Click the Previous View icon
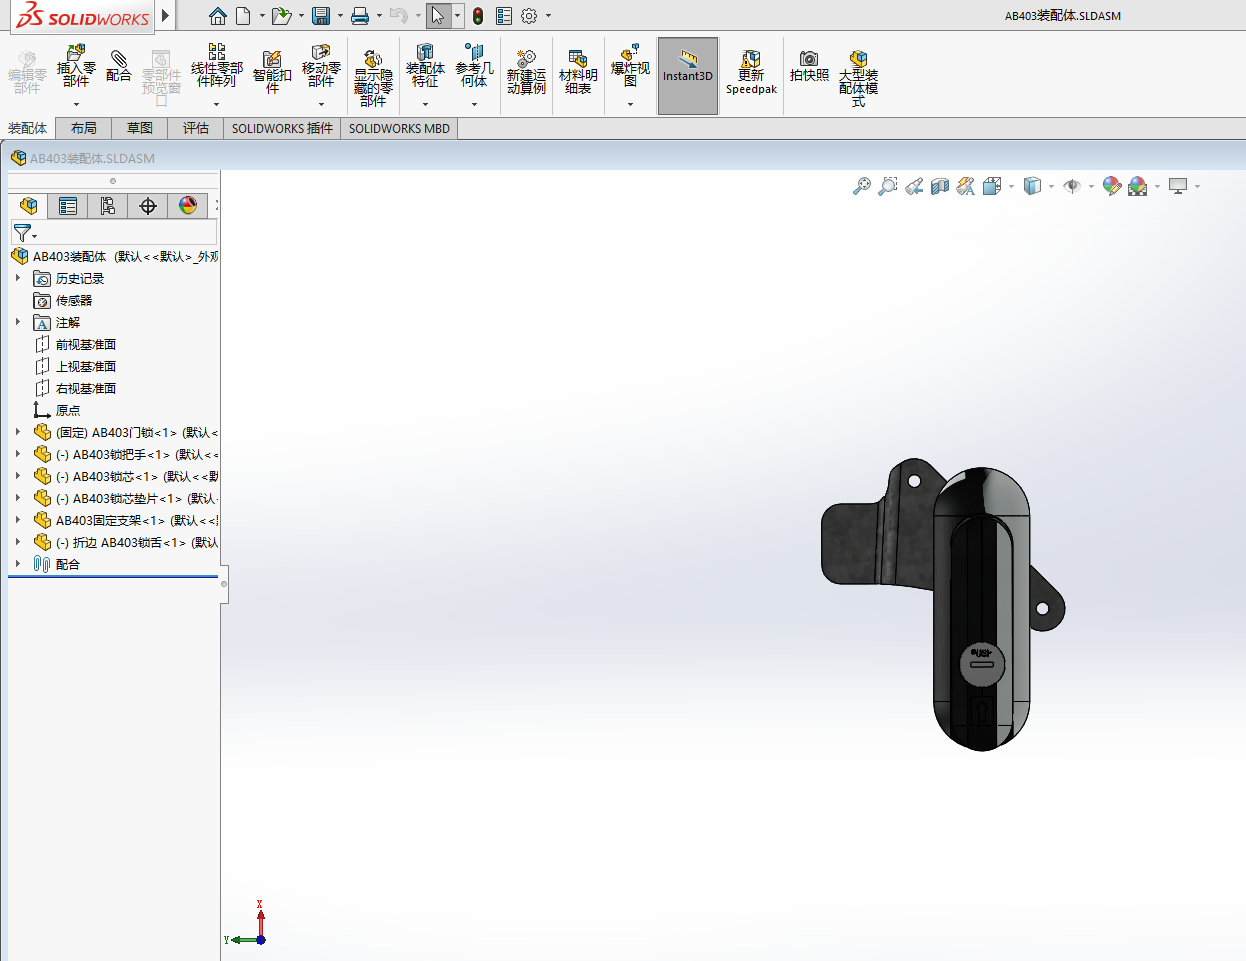This screenshot has height=961, width=1246. (x=913, y=186)
